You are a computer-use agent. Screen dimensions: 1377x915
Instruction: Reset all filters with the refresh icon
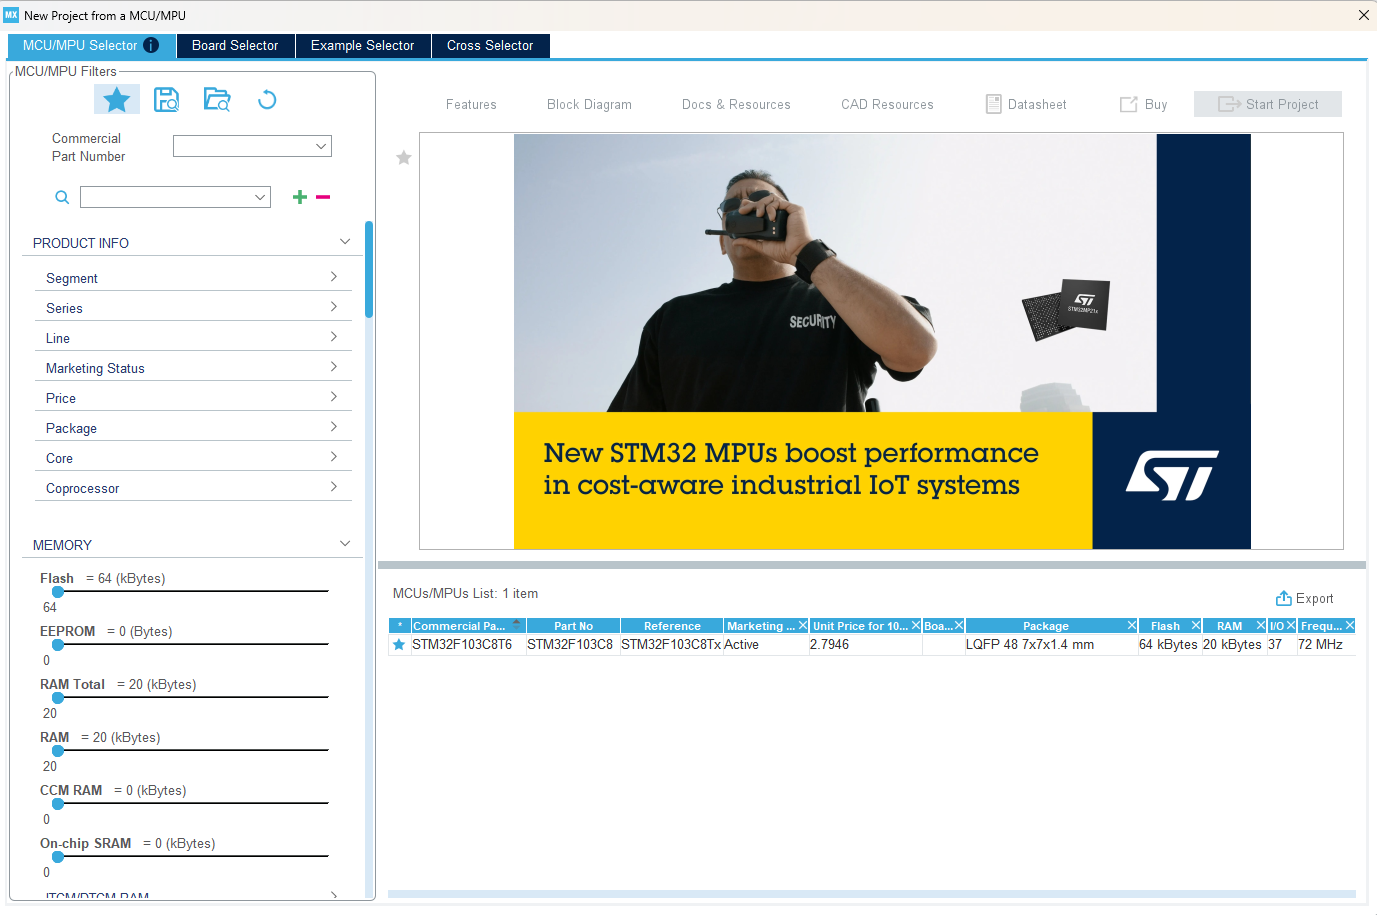pyautogui.click(x=267, y=99)
